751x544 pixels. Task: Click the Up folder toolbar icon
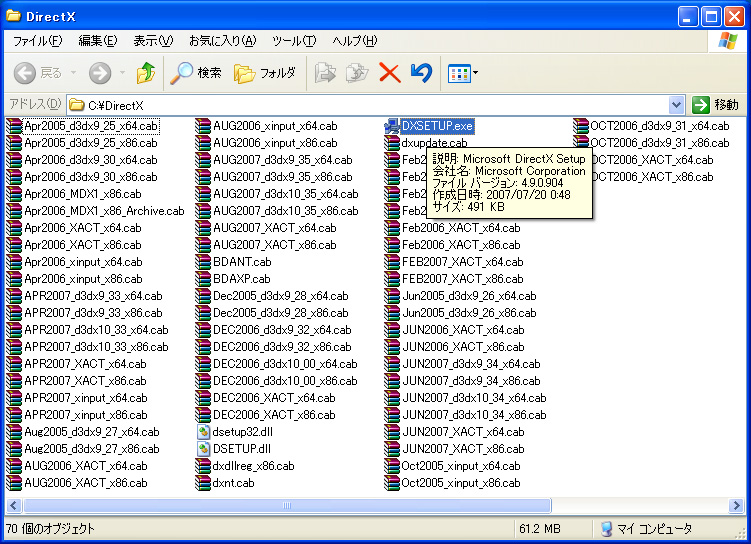(146, 73)
